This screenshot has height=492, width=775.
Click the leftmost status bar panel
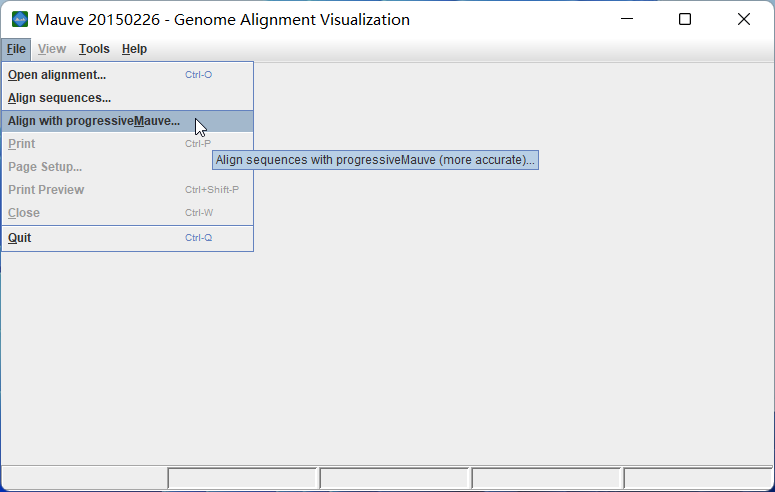(84, 479)
